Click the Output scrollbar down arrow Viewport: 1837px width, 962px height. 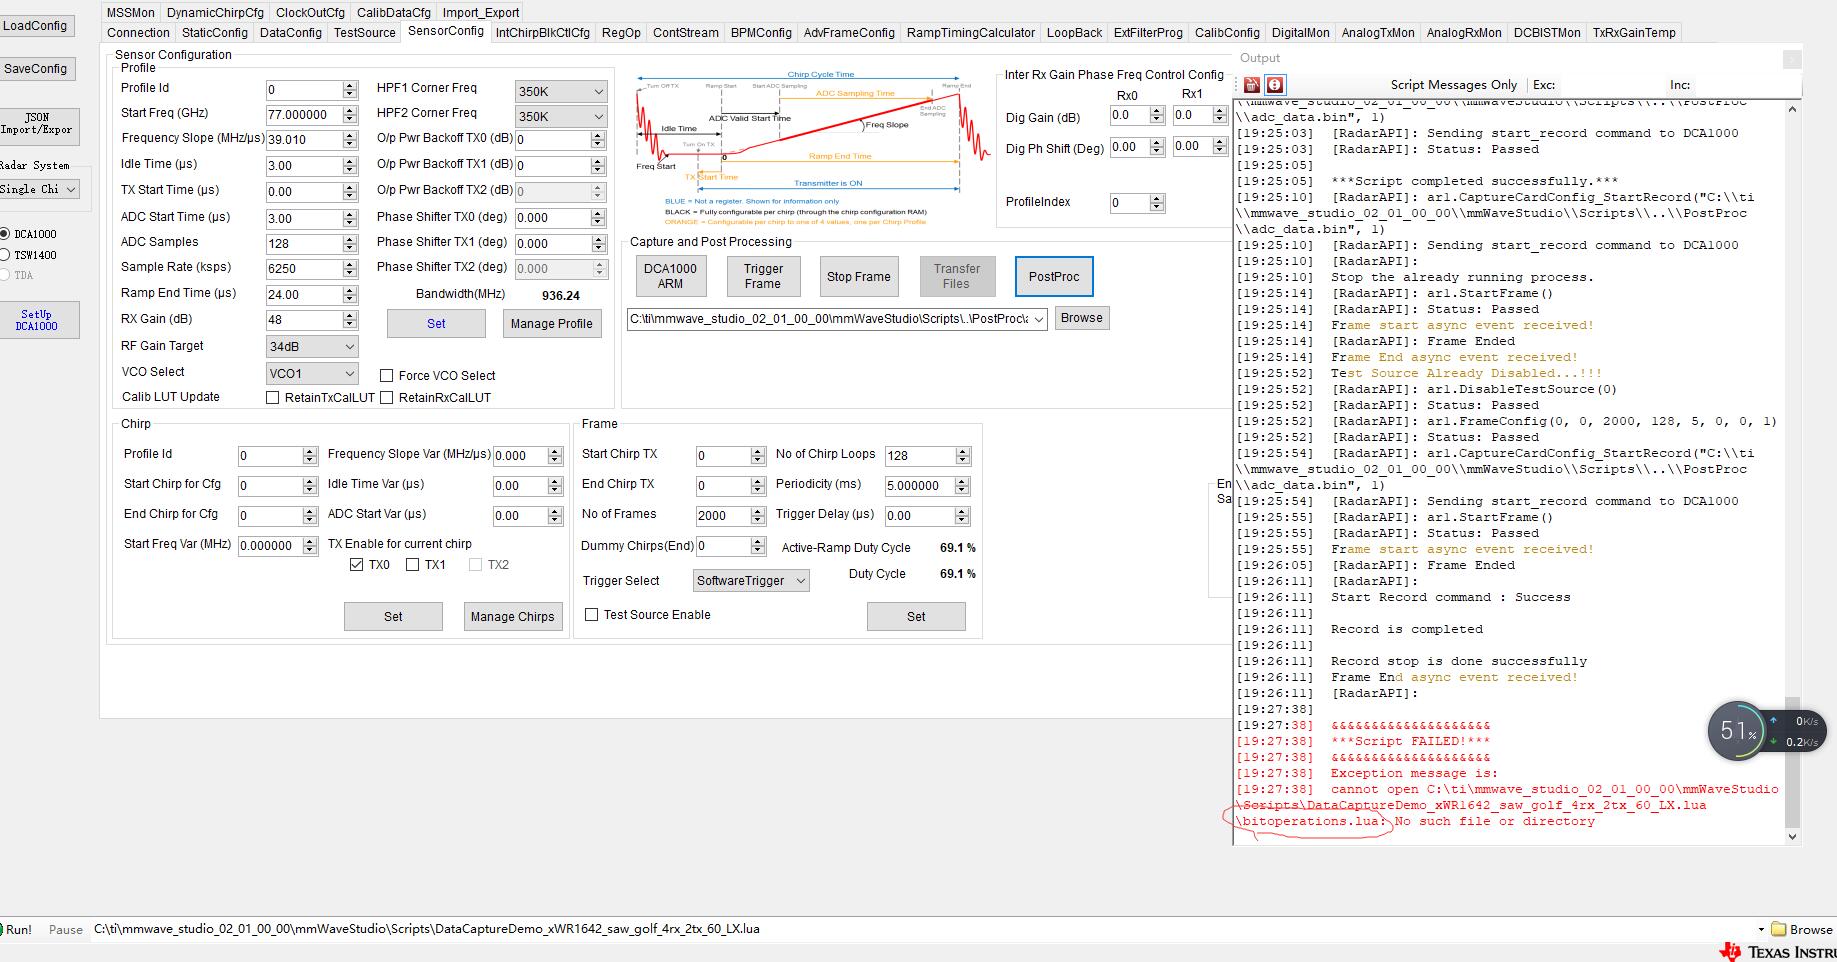1792,836
